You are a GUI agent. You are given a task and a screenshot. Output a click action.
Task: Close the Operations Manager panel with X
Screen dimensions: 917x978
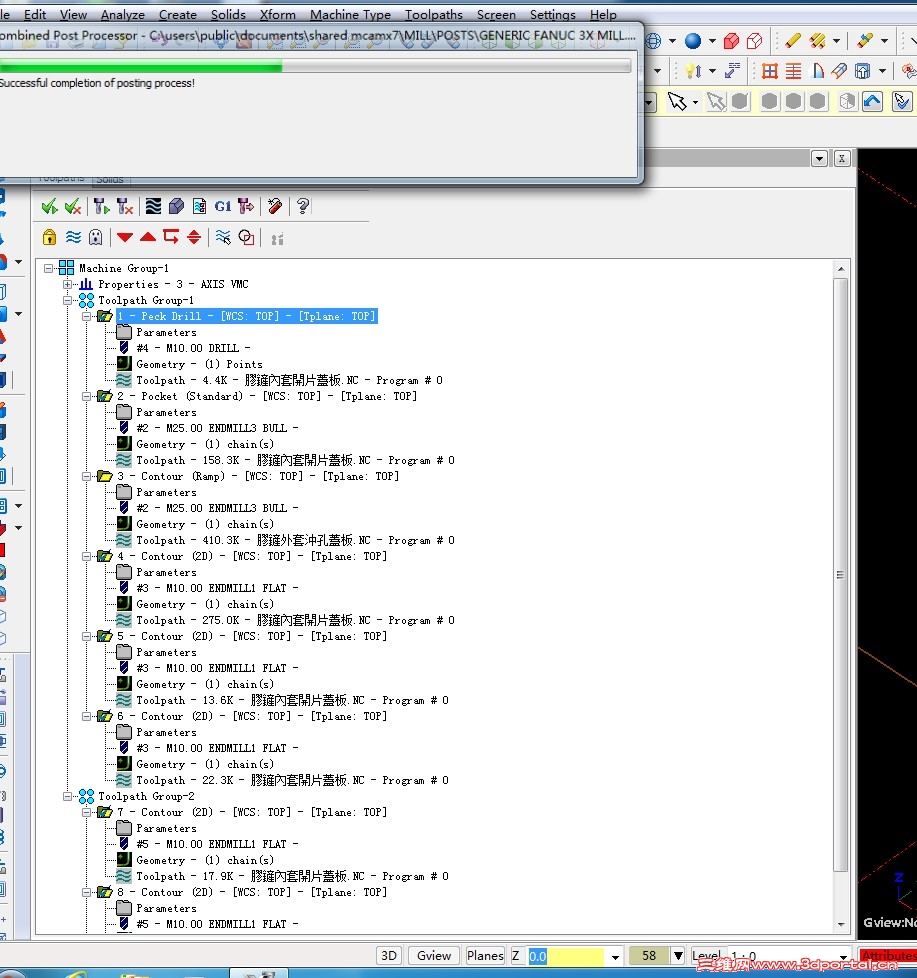coord(842,158)
